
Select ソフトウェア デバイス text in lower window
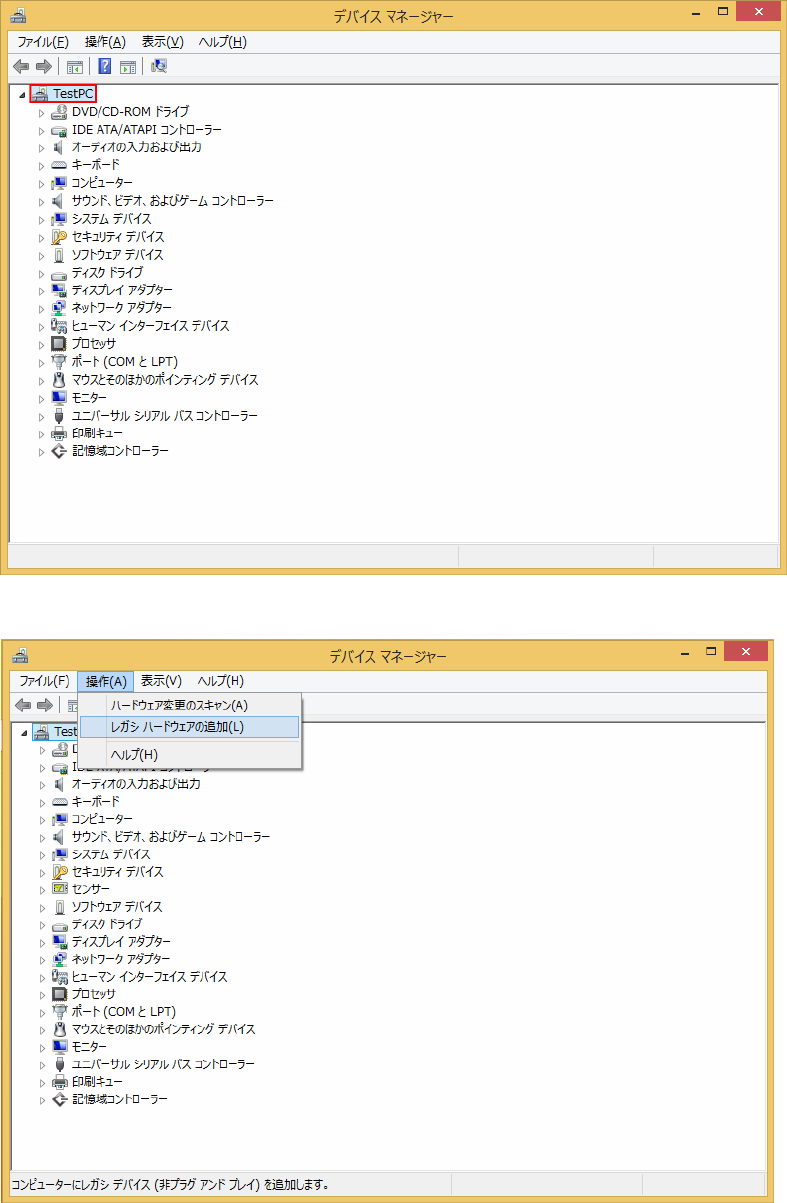(116, 907)
